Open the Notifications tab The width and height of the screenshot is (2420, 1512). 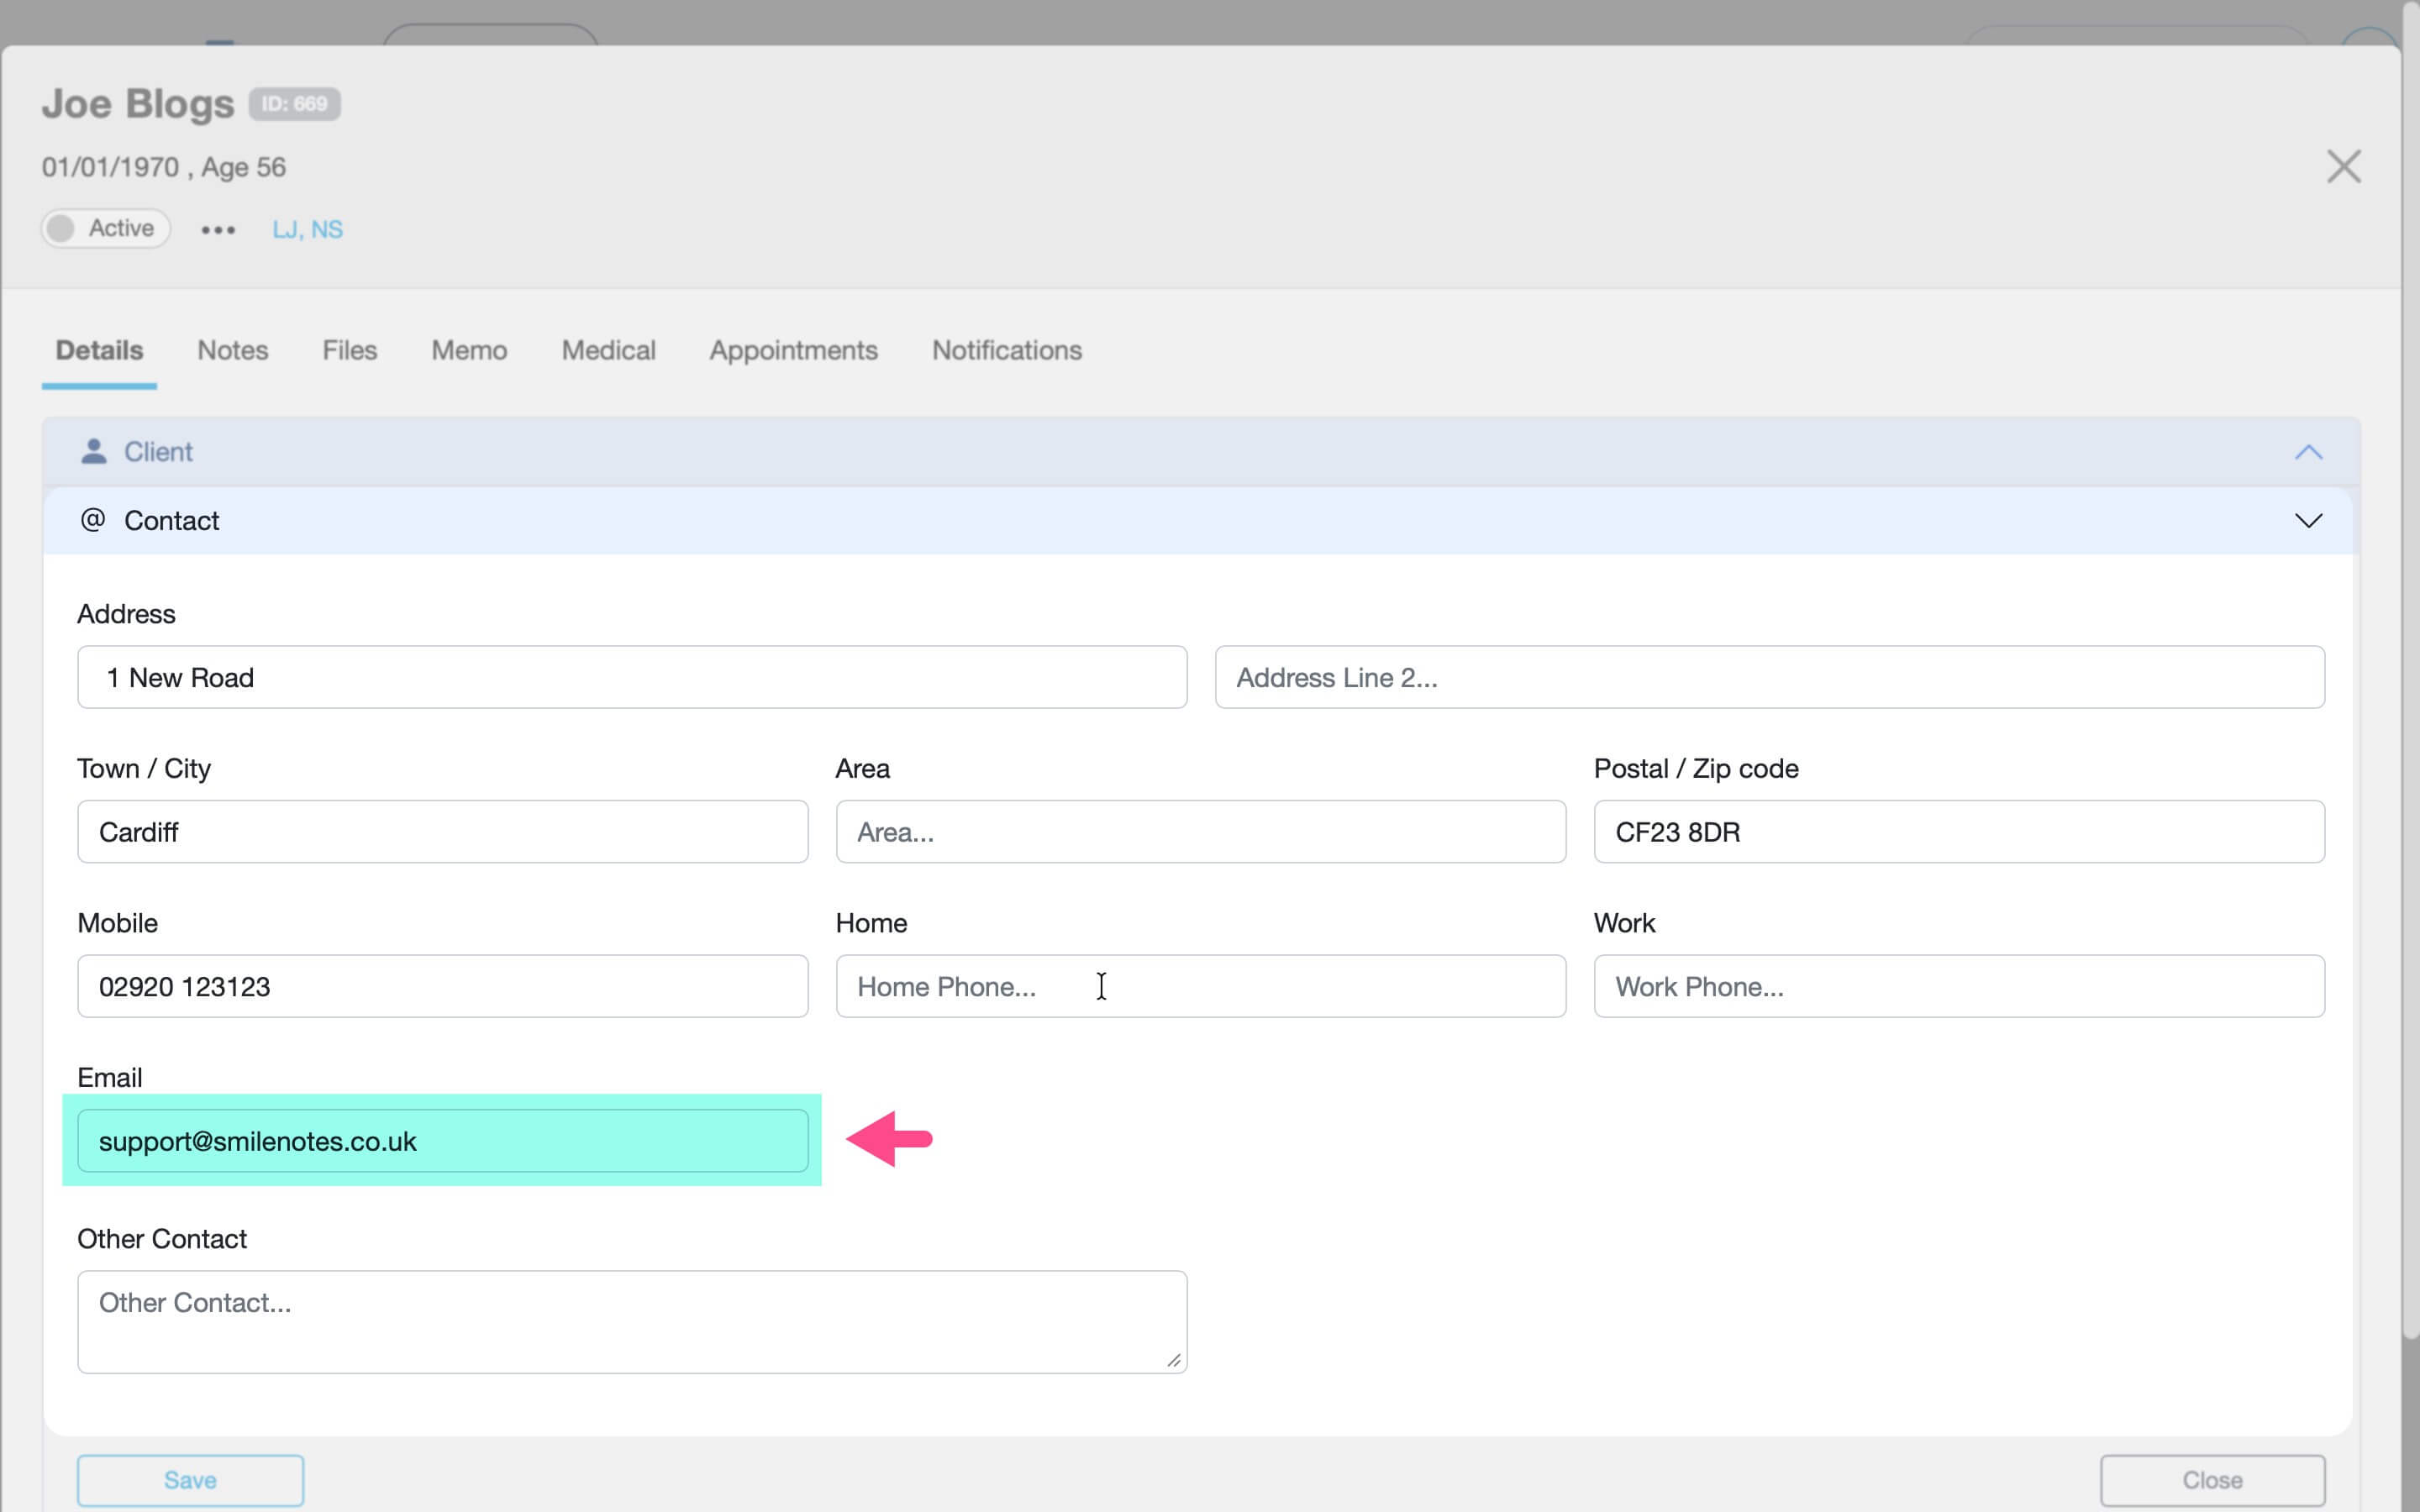pos(1005,350)
